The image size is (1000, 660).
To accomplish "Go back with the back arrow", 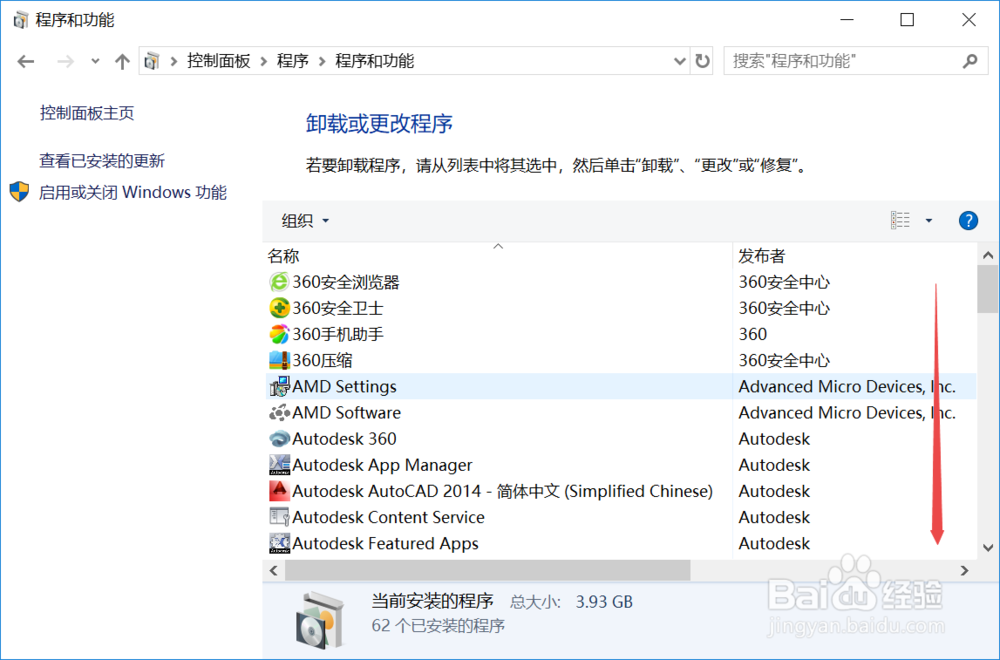I will tap(26, 62).
